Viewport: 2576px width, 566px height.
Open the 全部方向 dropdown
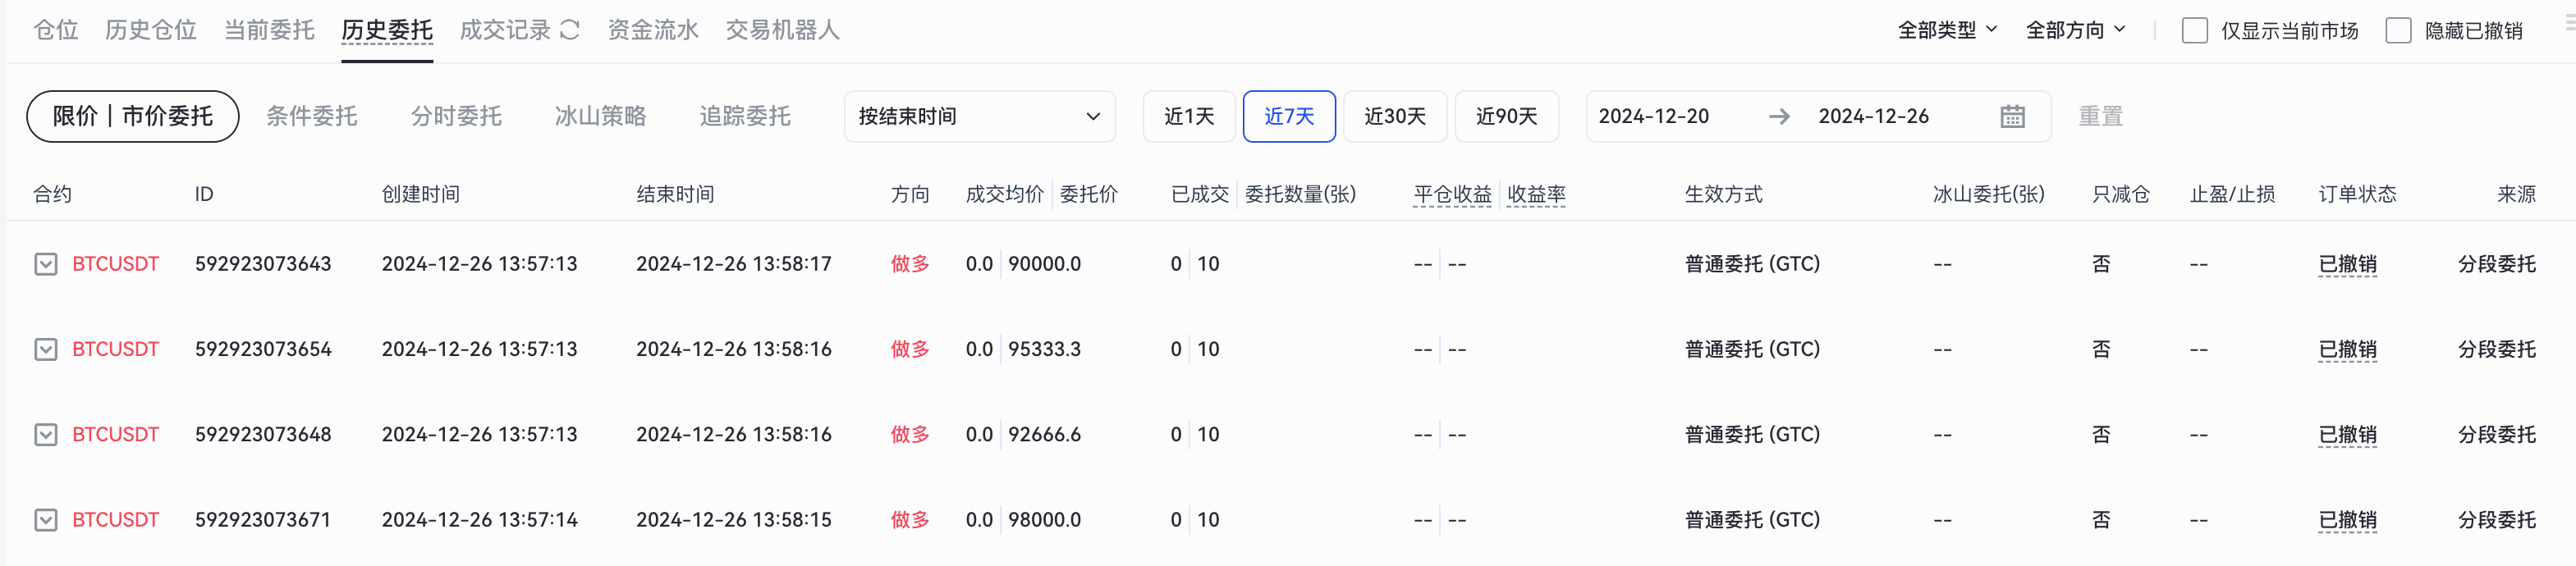(x=2075, y=31)
